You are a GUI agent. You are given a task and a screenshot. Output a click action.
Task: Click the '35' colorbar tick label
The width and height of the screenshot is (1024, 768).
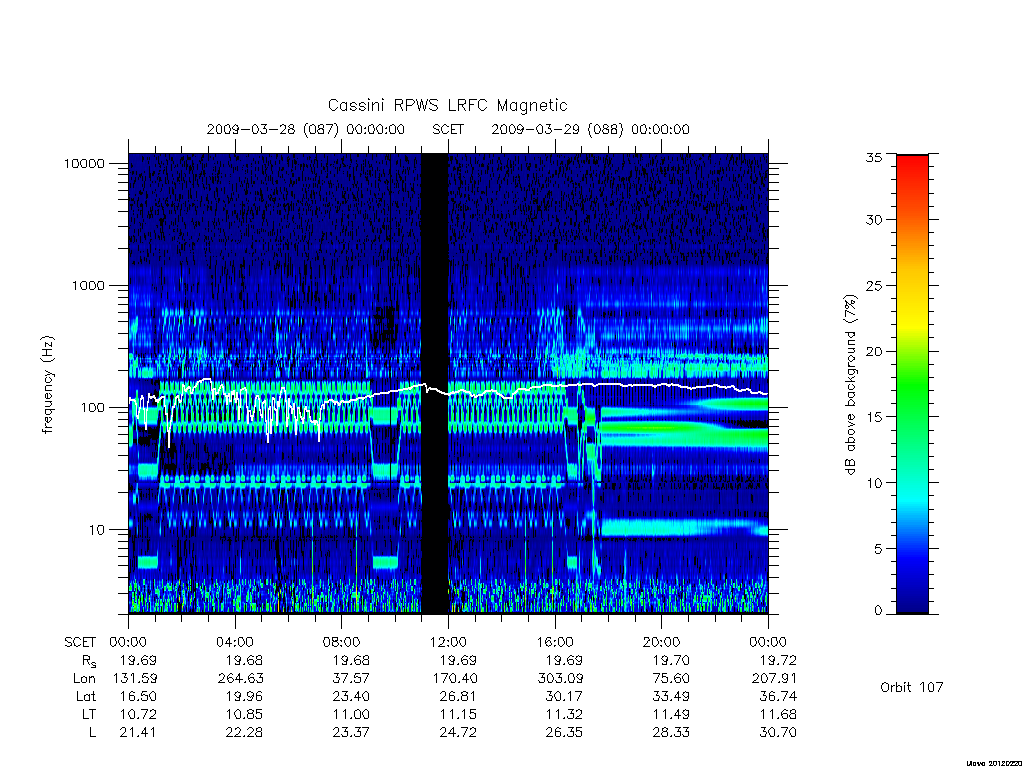point(873,157)
